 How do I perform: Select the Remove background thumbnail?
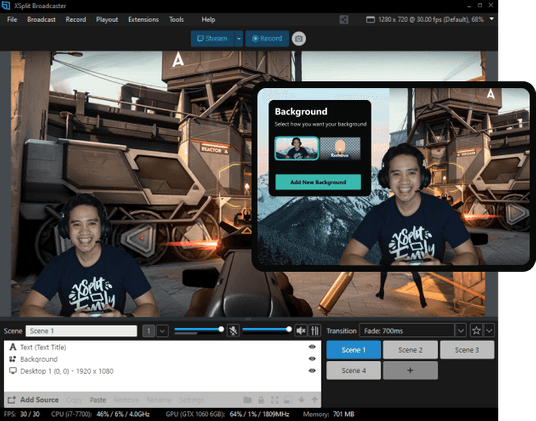(x=340, y=148)
